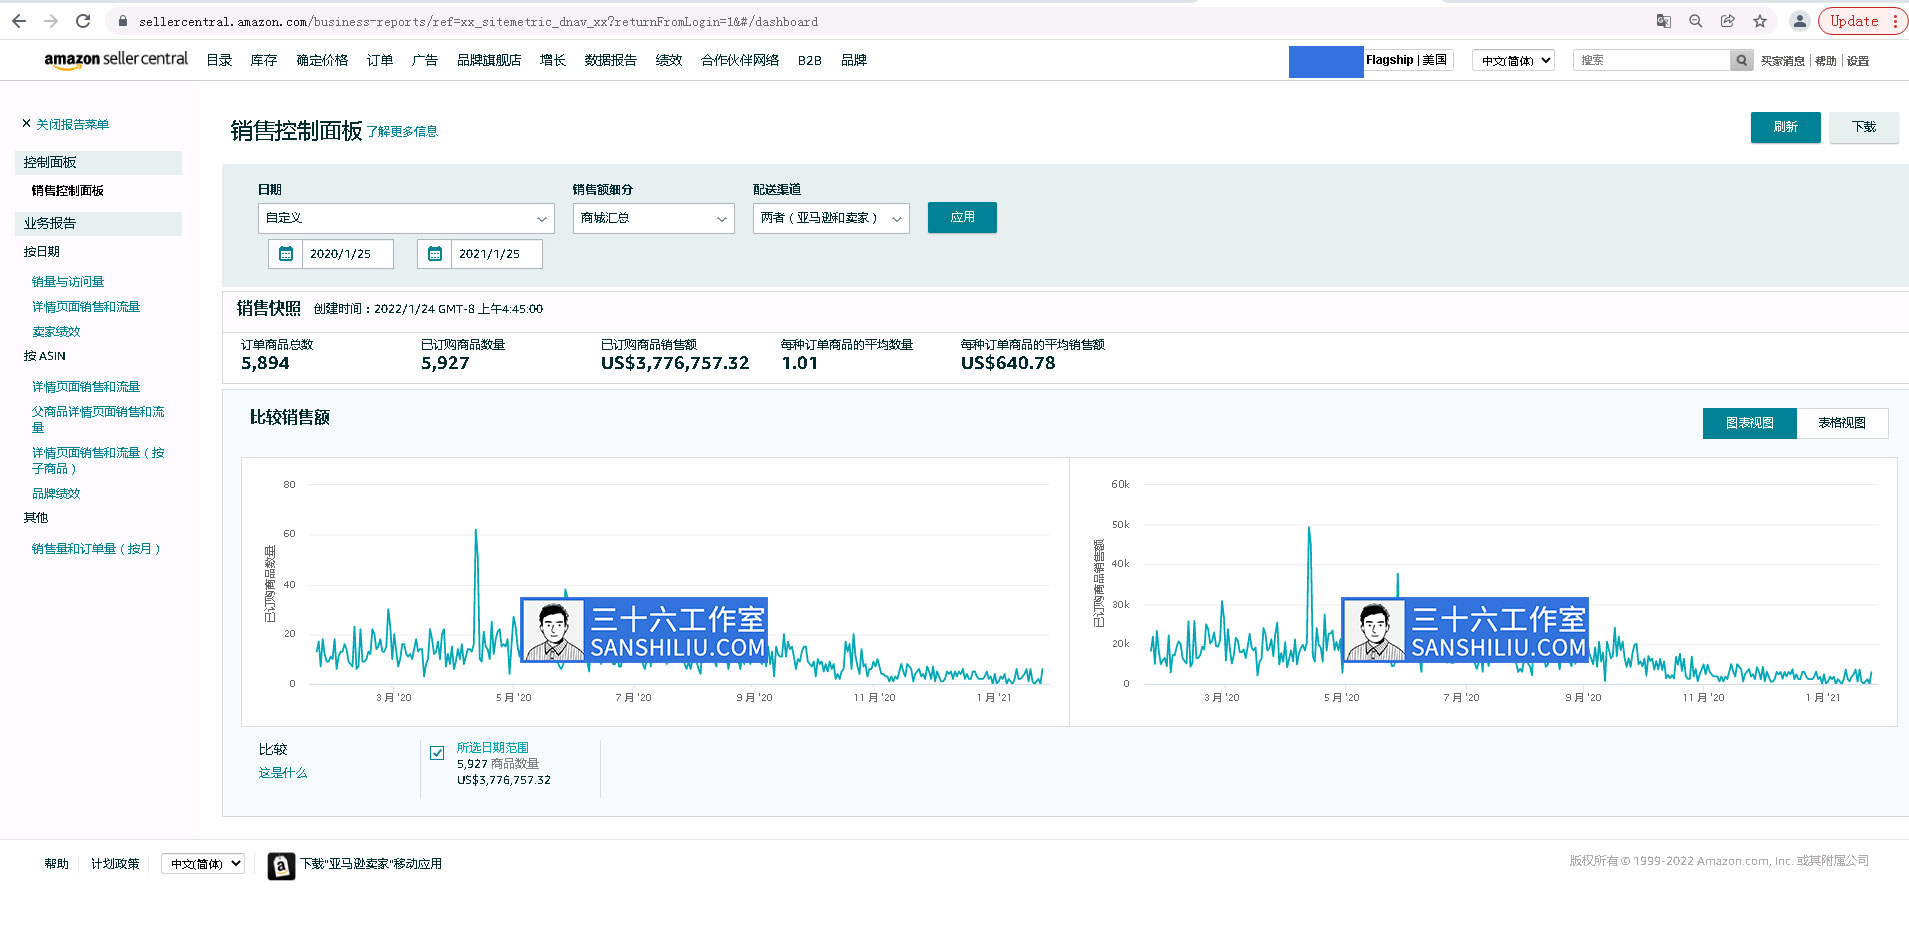Viewport: 1909px width, 947px height.
Task: Click the start date field 2020/1/25
Action: click(x=347, y=254)
